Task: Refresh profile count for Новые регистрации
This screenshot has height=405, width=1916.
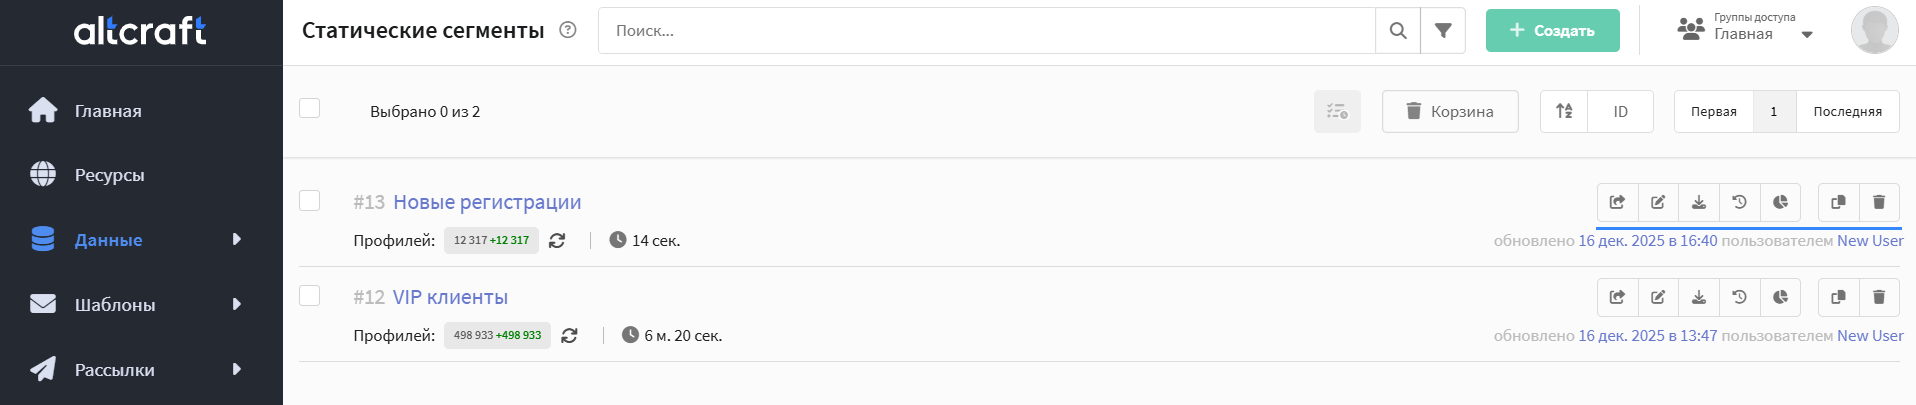Action: [x=557, y=241]
